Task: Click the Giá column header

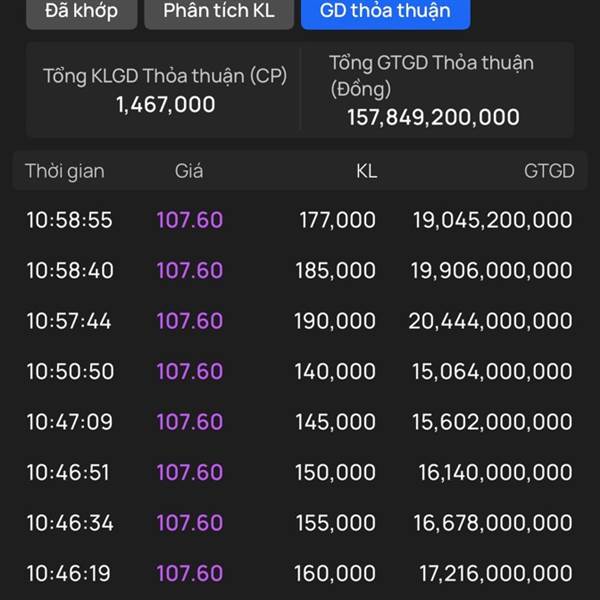Action: [189, 171]
